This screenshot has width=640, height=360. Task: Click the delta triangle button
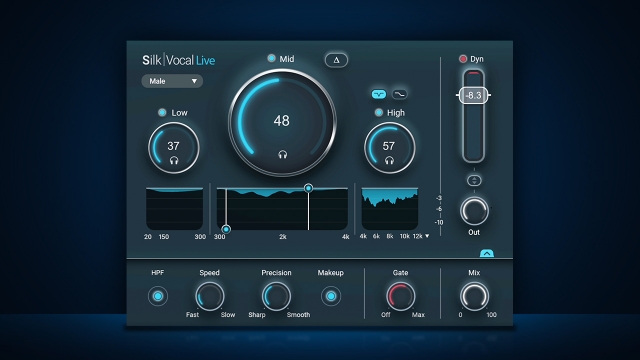tap(336, 60)
